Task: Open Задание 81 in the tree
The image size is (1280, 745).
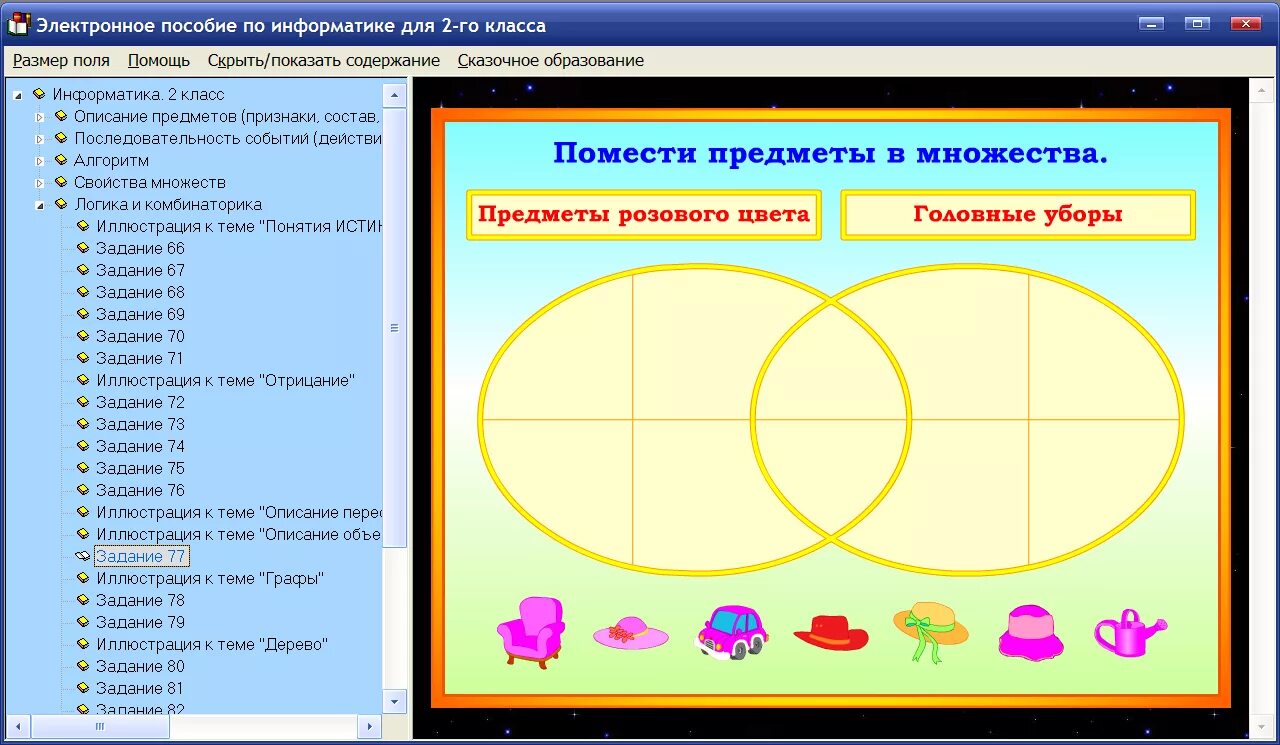Action: pyautogui.click(x=140, y=688)
